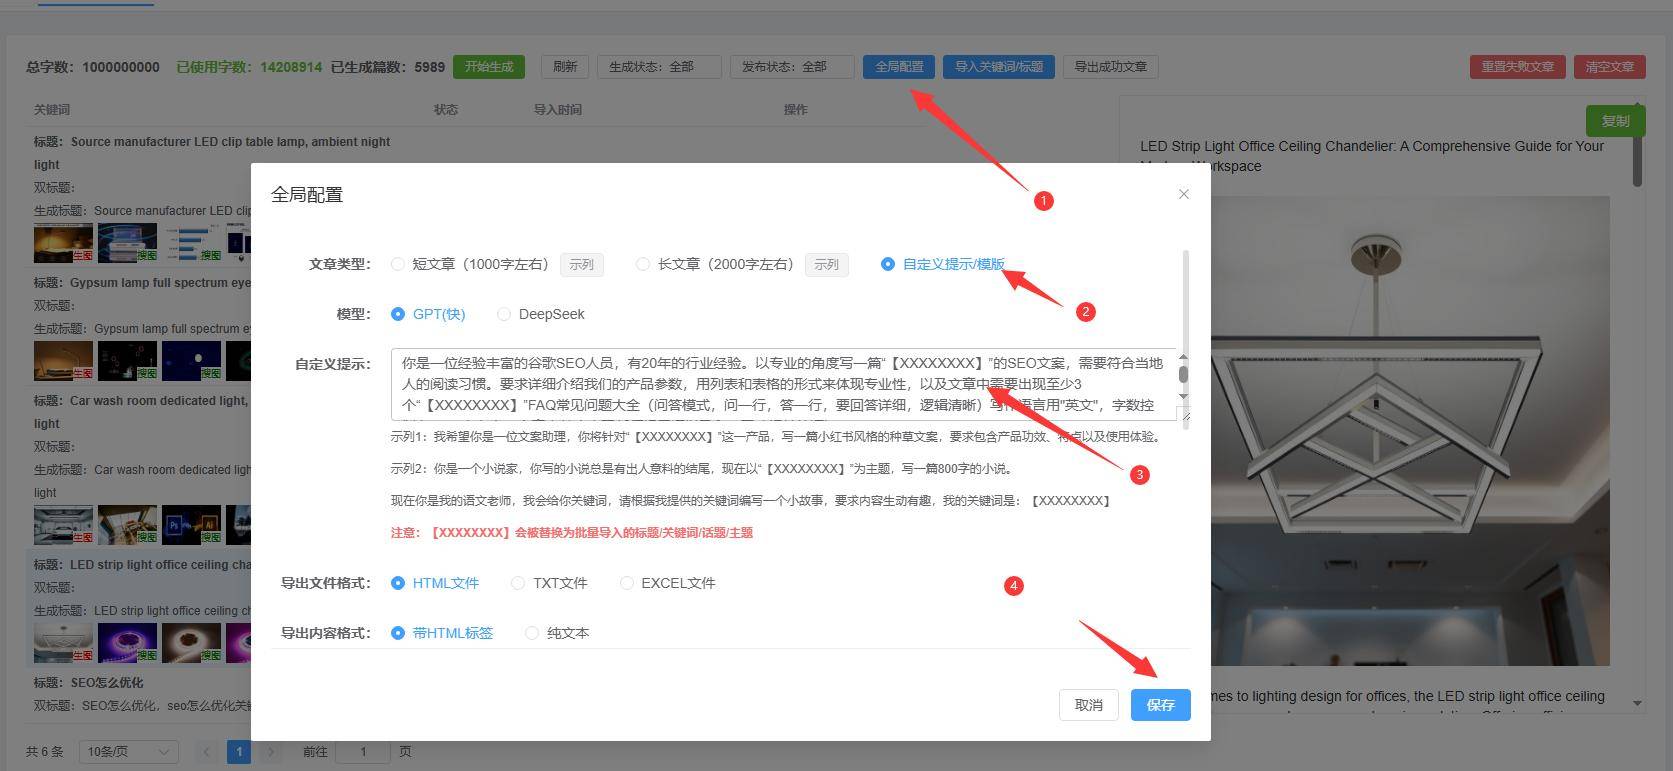Open first thumbnail of LED strip light row

63,643
